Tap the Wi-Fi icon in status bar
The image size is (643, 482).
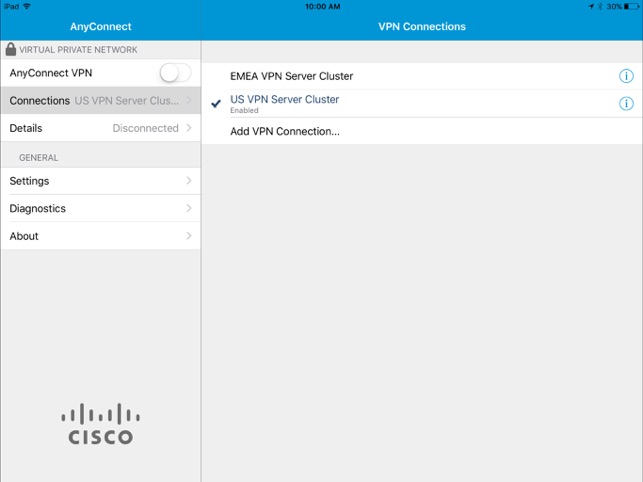tap(26, 6)
